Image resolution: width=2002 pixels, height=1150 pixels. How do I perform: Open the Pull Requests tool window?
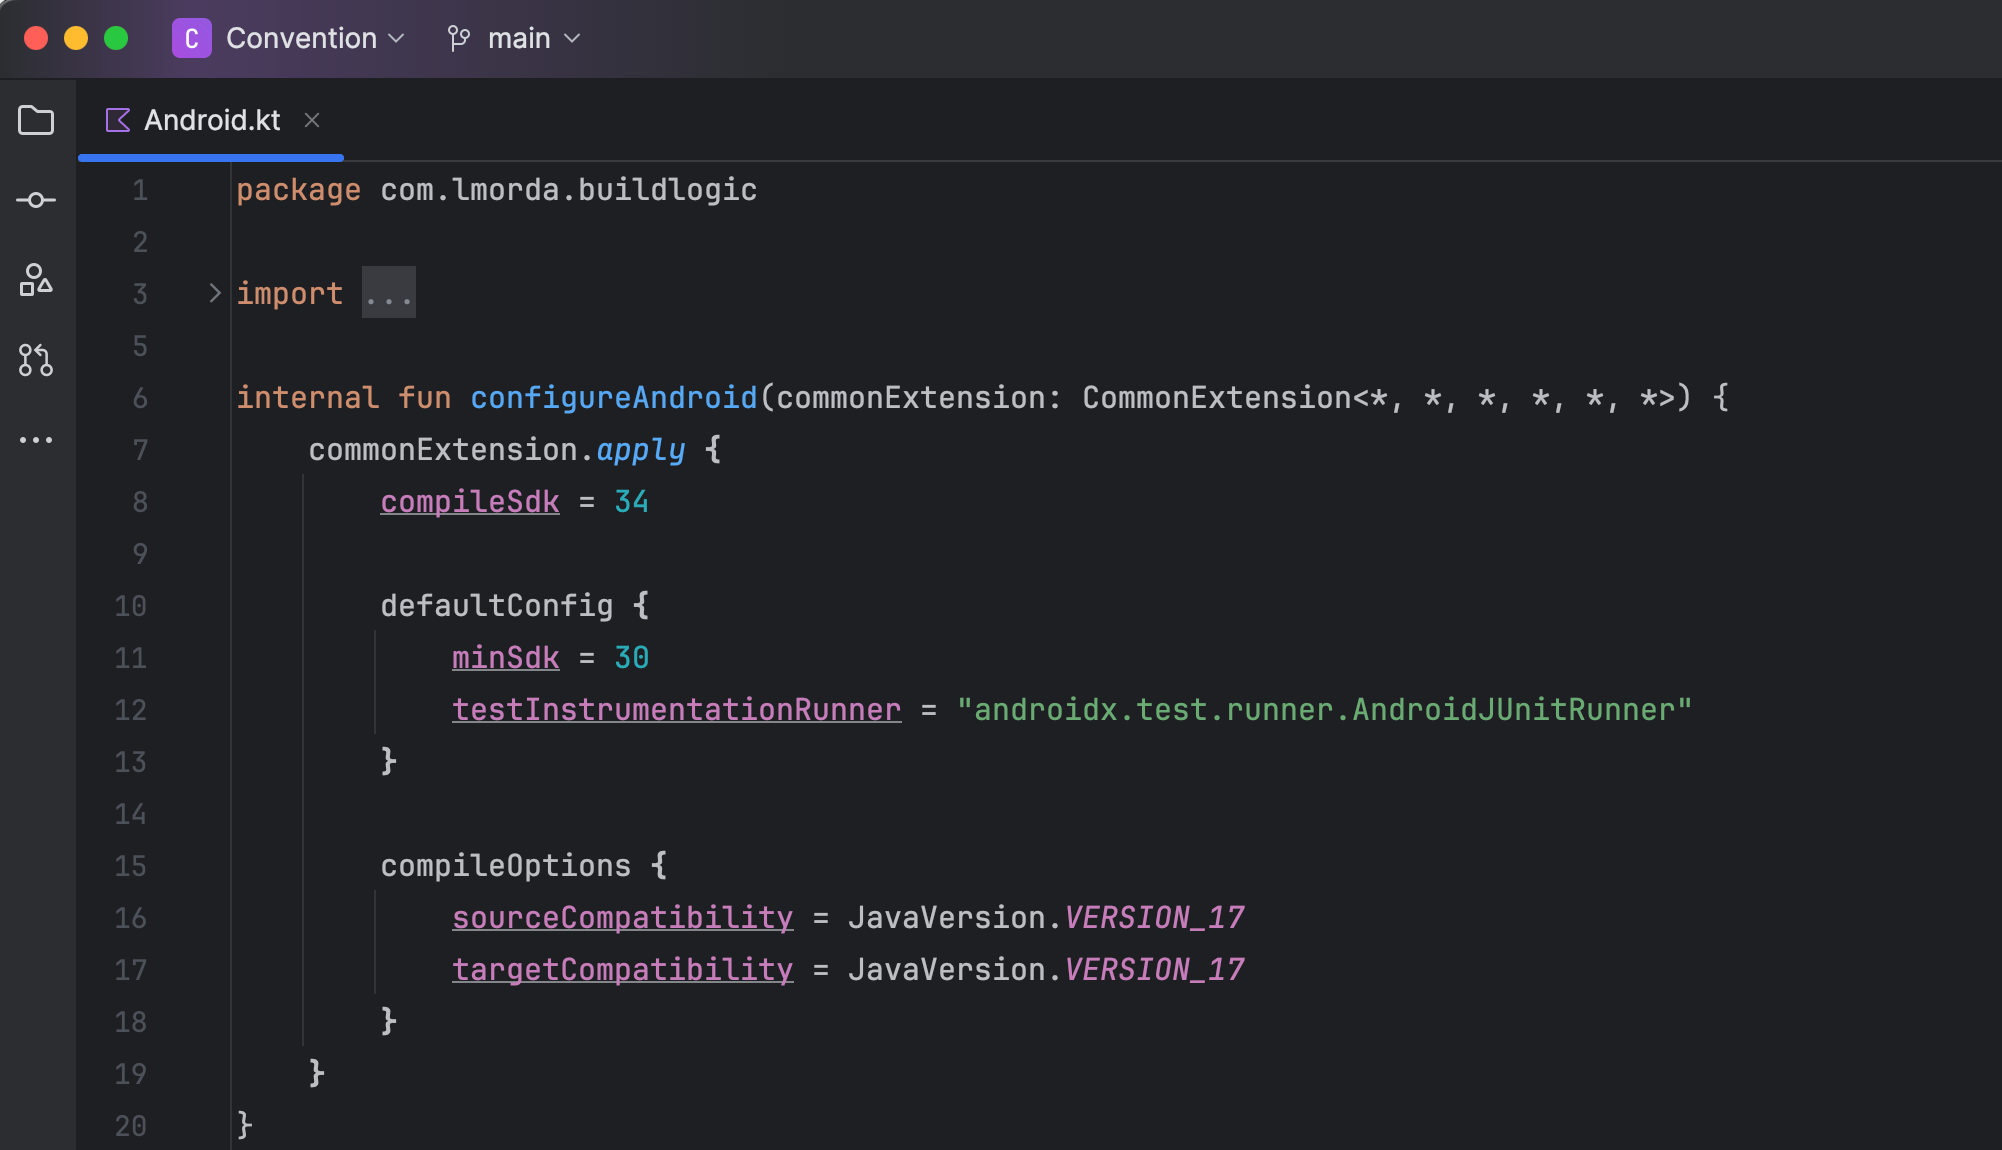click(36, 360)
